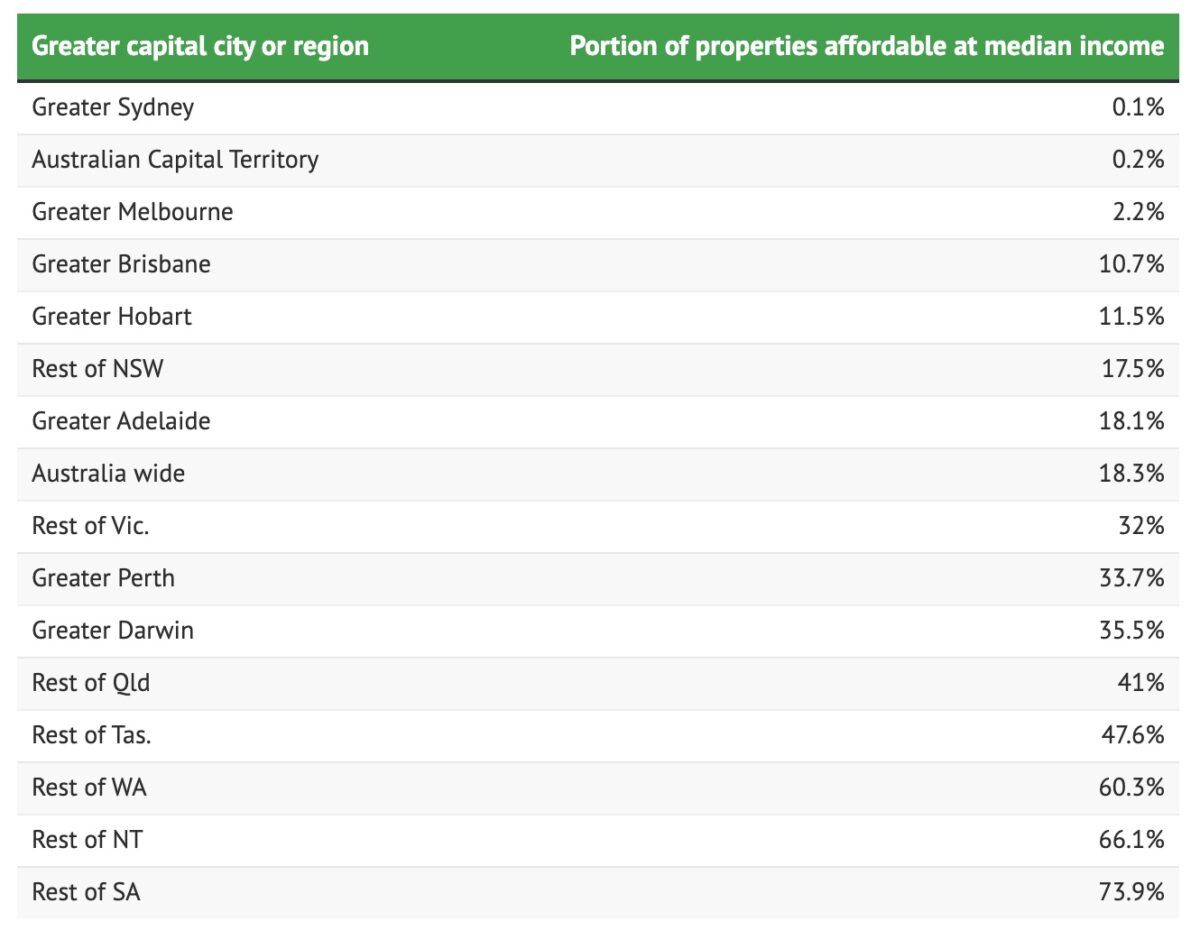
Task: Click the Australian Capital Territory cell
Action: pos(175,160)
